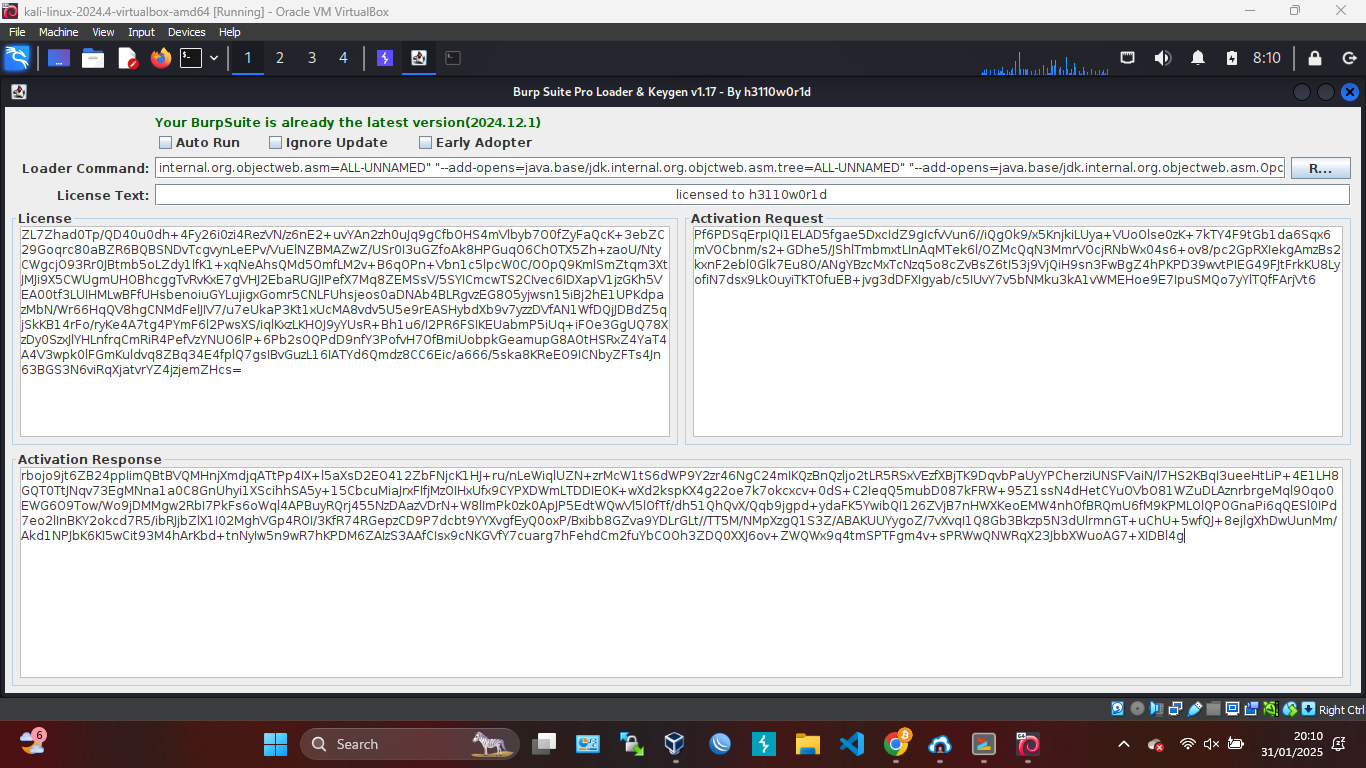The height and width of the screenshot is (768, 1366).
Task: Click in the Activation Response text area
Action: click(x=681, y=573)
